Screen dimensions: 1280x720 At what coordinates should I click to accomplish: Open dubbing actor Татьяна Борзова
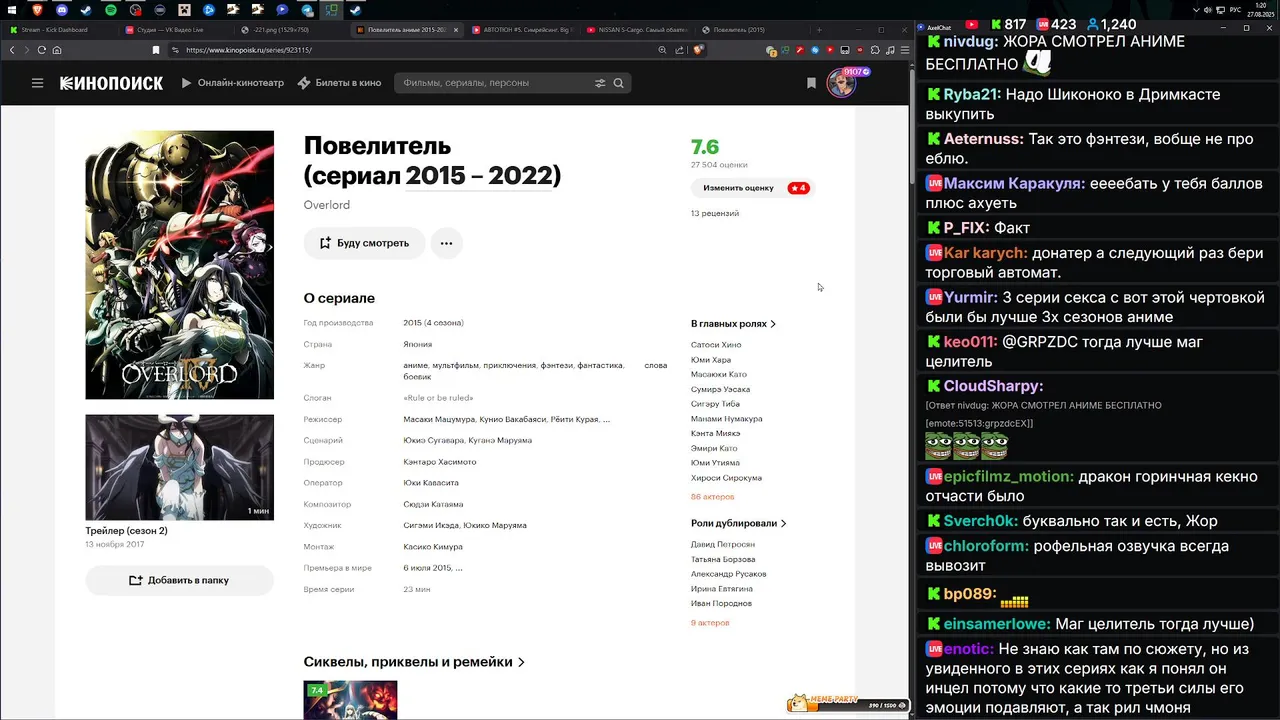[723, 559]
